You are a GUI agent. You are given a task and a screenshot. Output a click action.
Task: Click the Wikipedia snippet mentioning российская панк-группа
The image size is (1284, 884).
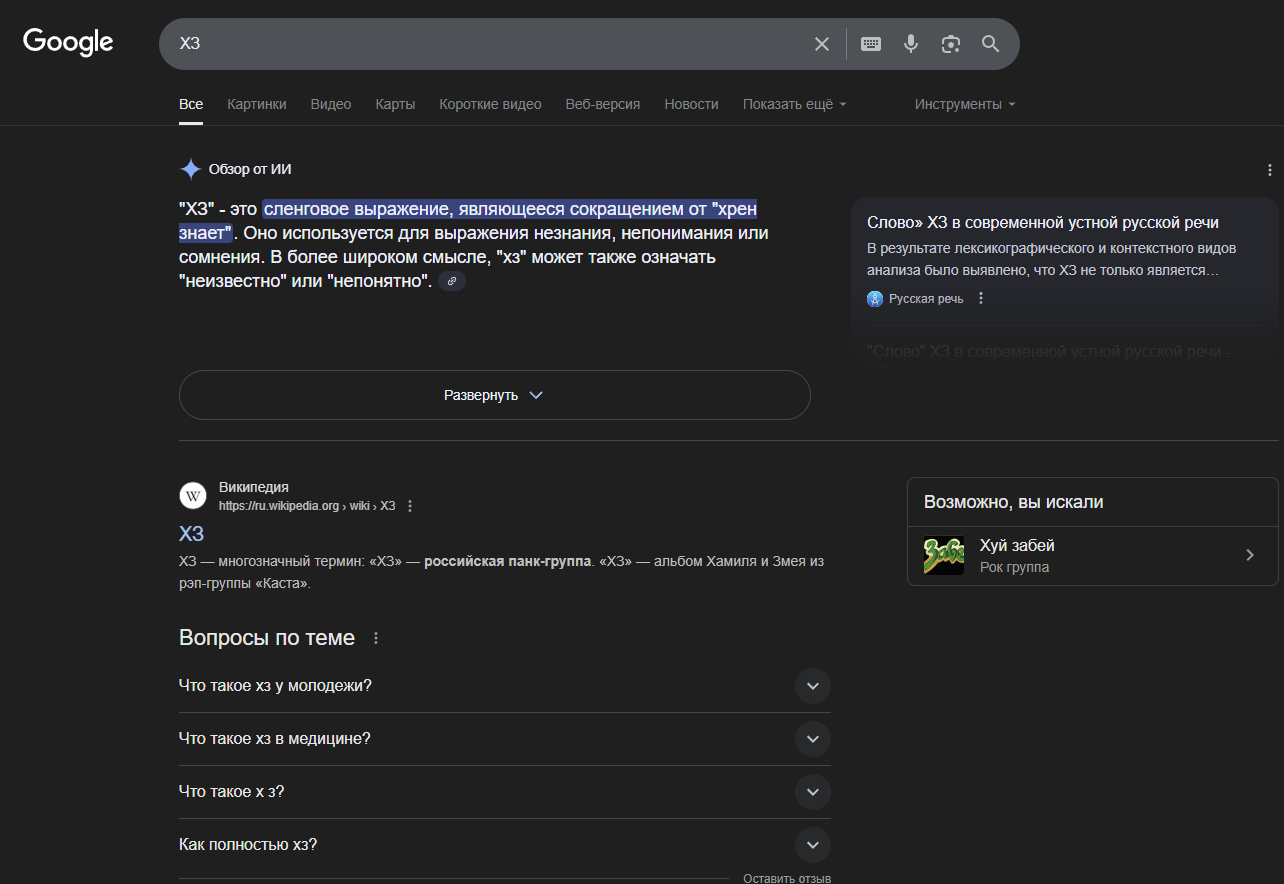click(x=501, y=572)
